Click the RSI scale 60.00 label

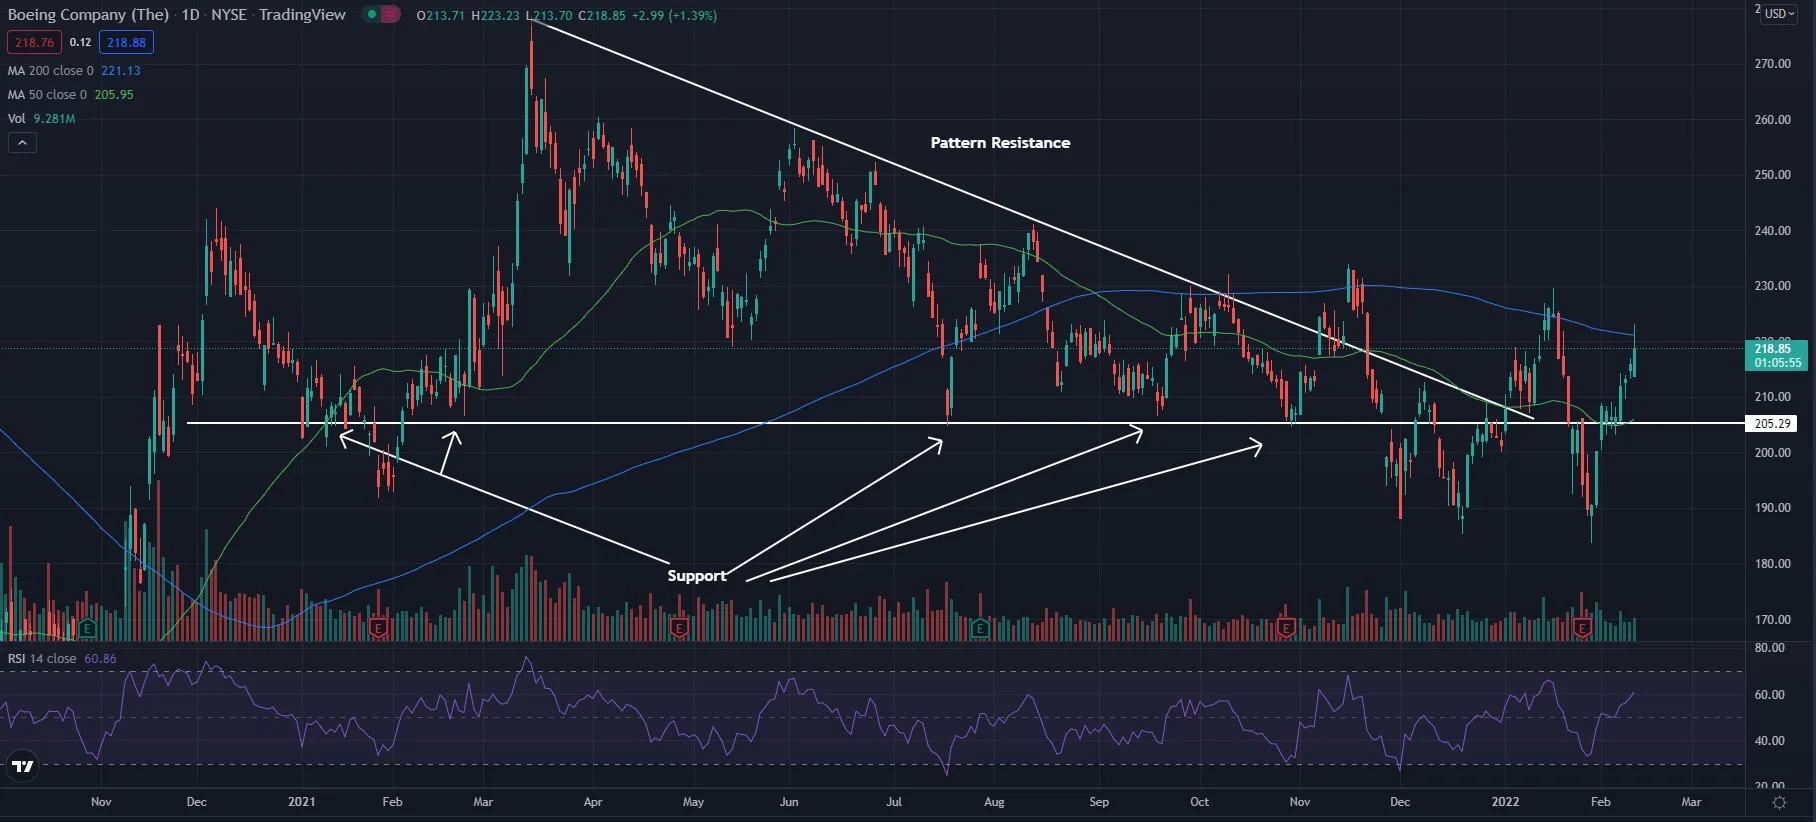[x=1769, y=695]
